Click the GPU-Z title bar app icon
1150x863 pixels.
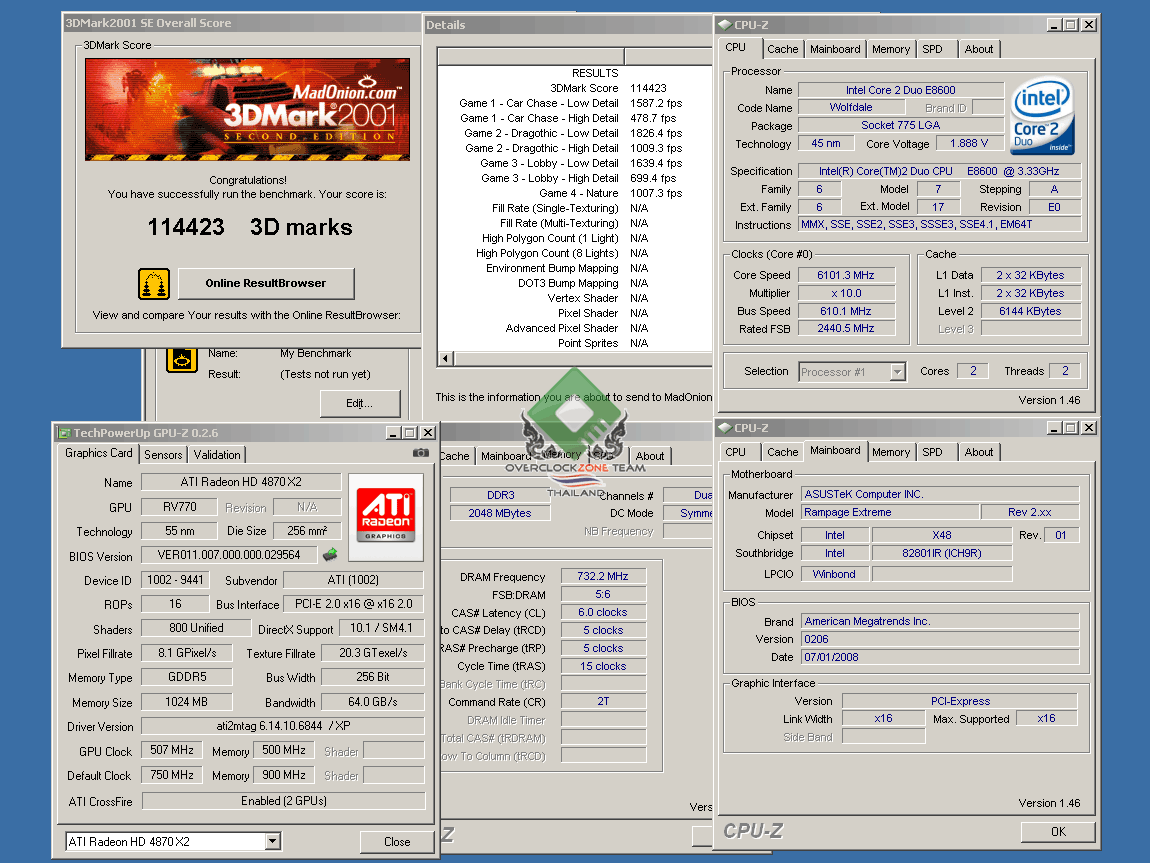64,433
